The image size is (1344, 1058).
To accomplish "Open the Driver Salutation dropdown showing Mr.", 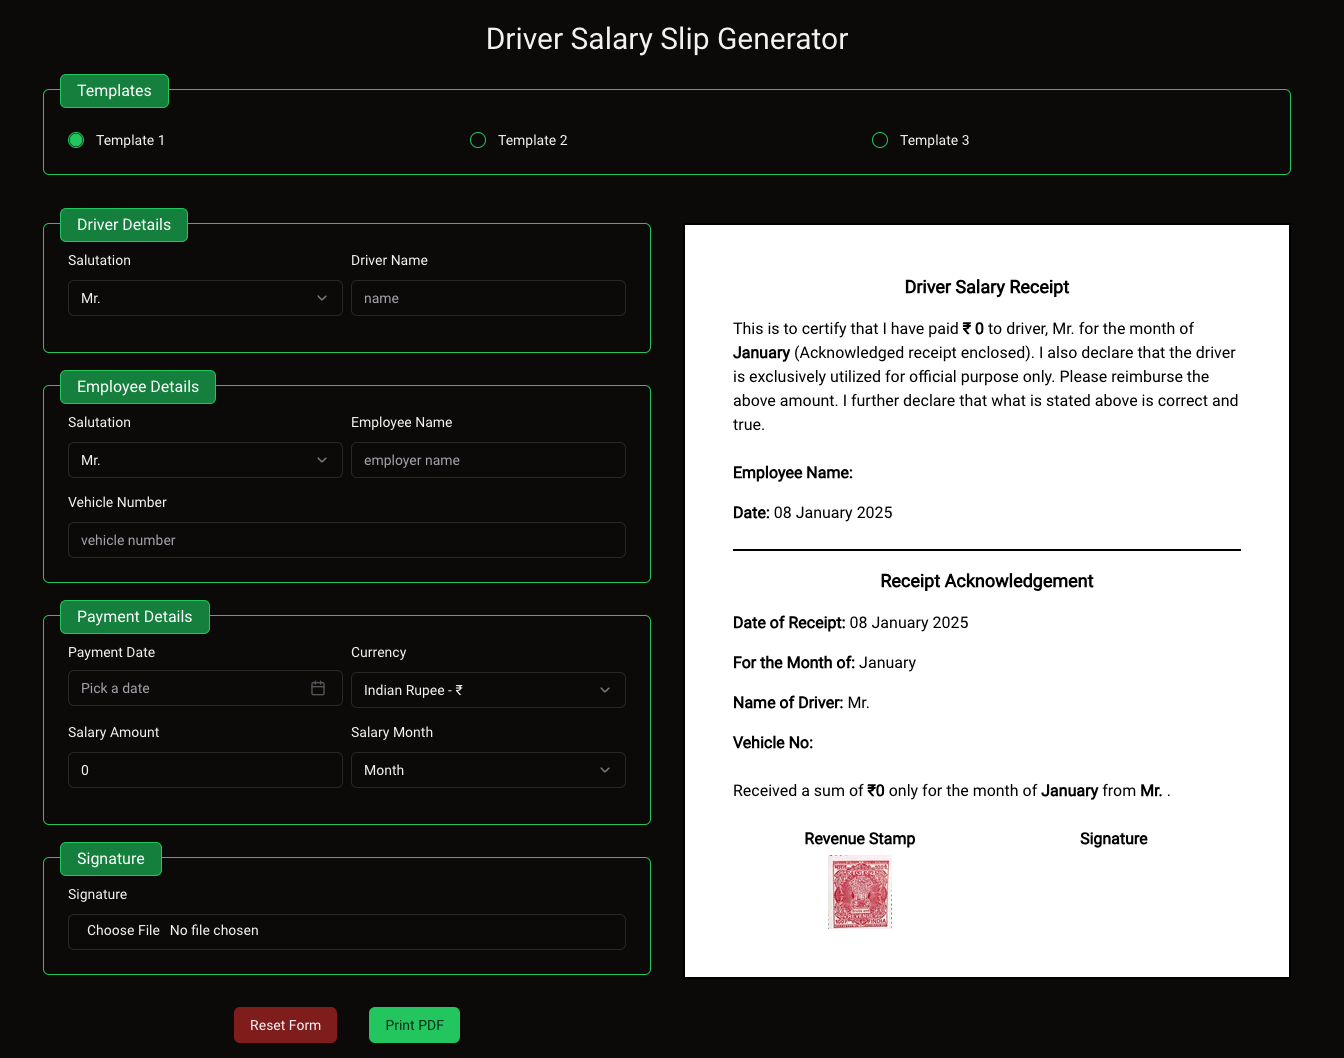I will [205, 298].
